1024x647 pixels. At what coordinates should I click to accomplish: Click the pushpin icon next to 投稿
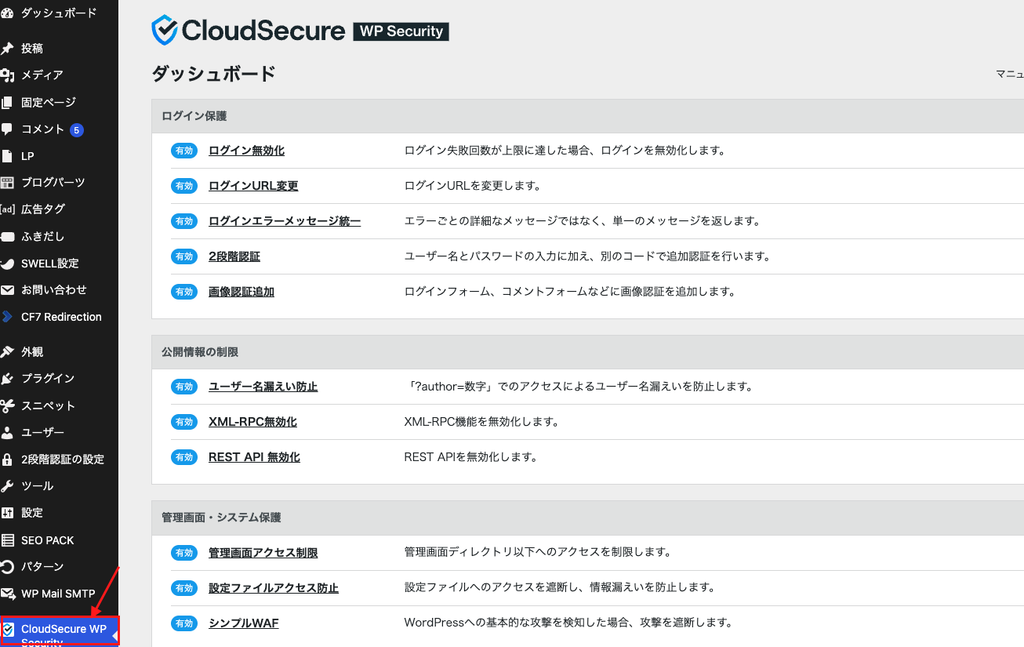pyautogui.click(x=7, y=48)
